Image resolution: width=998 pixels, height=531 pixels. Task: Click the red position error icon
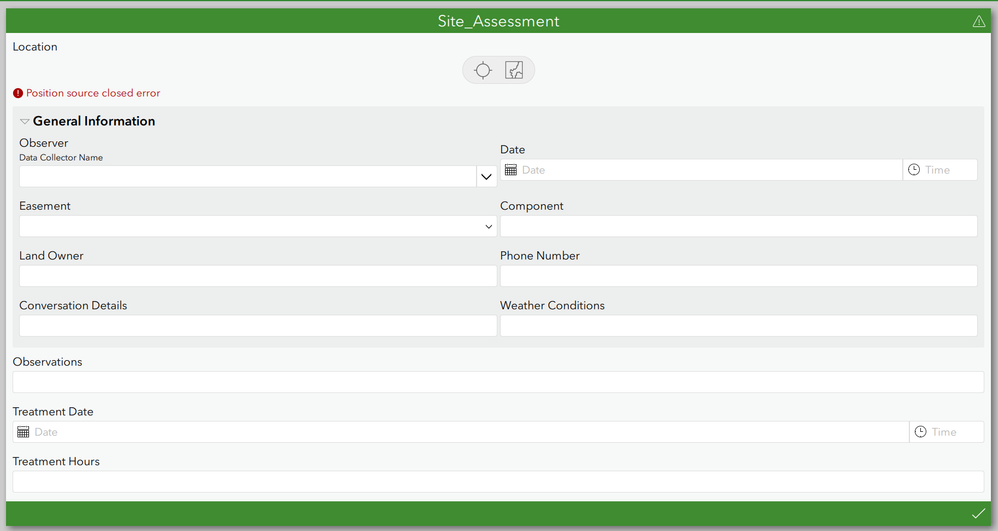click(x=18, y=93)
